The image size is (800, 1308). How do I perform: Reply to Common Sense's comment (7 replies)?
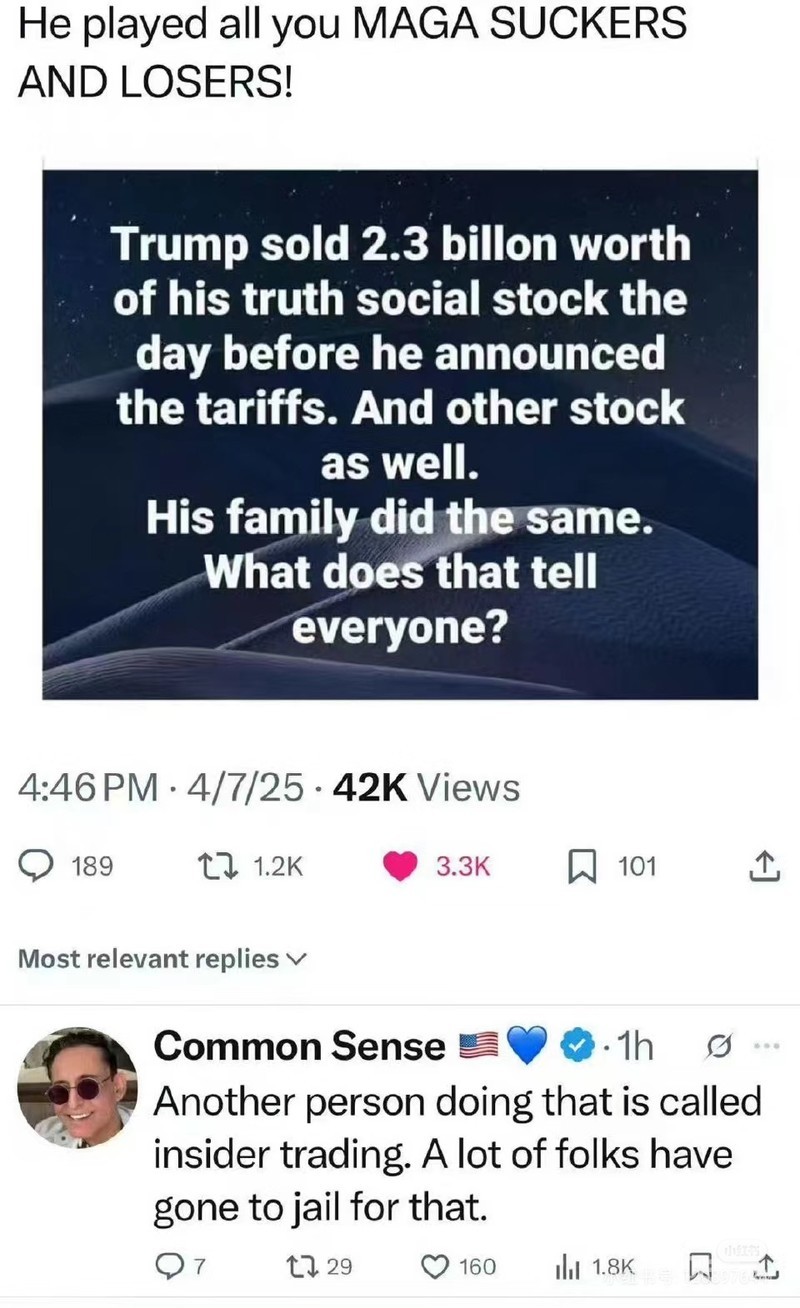[x=166, y=1267]
